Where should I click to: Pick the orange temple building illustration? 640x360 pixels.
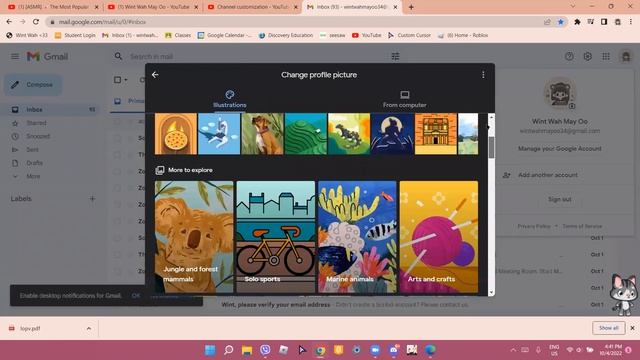click(x=436, y=134)
